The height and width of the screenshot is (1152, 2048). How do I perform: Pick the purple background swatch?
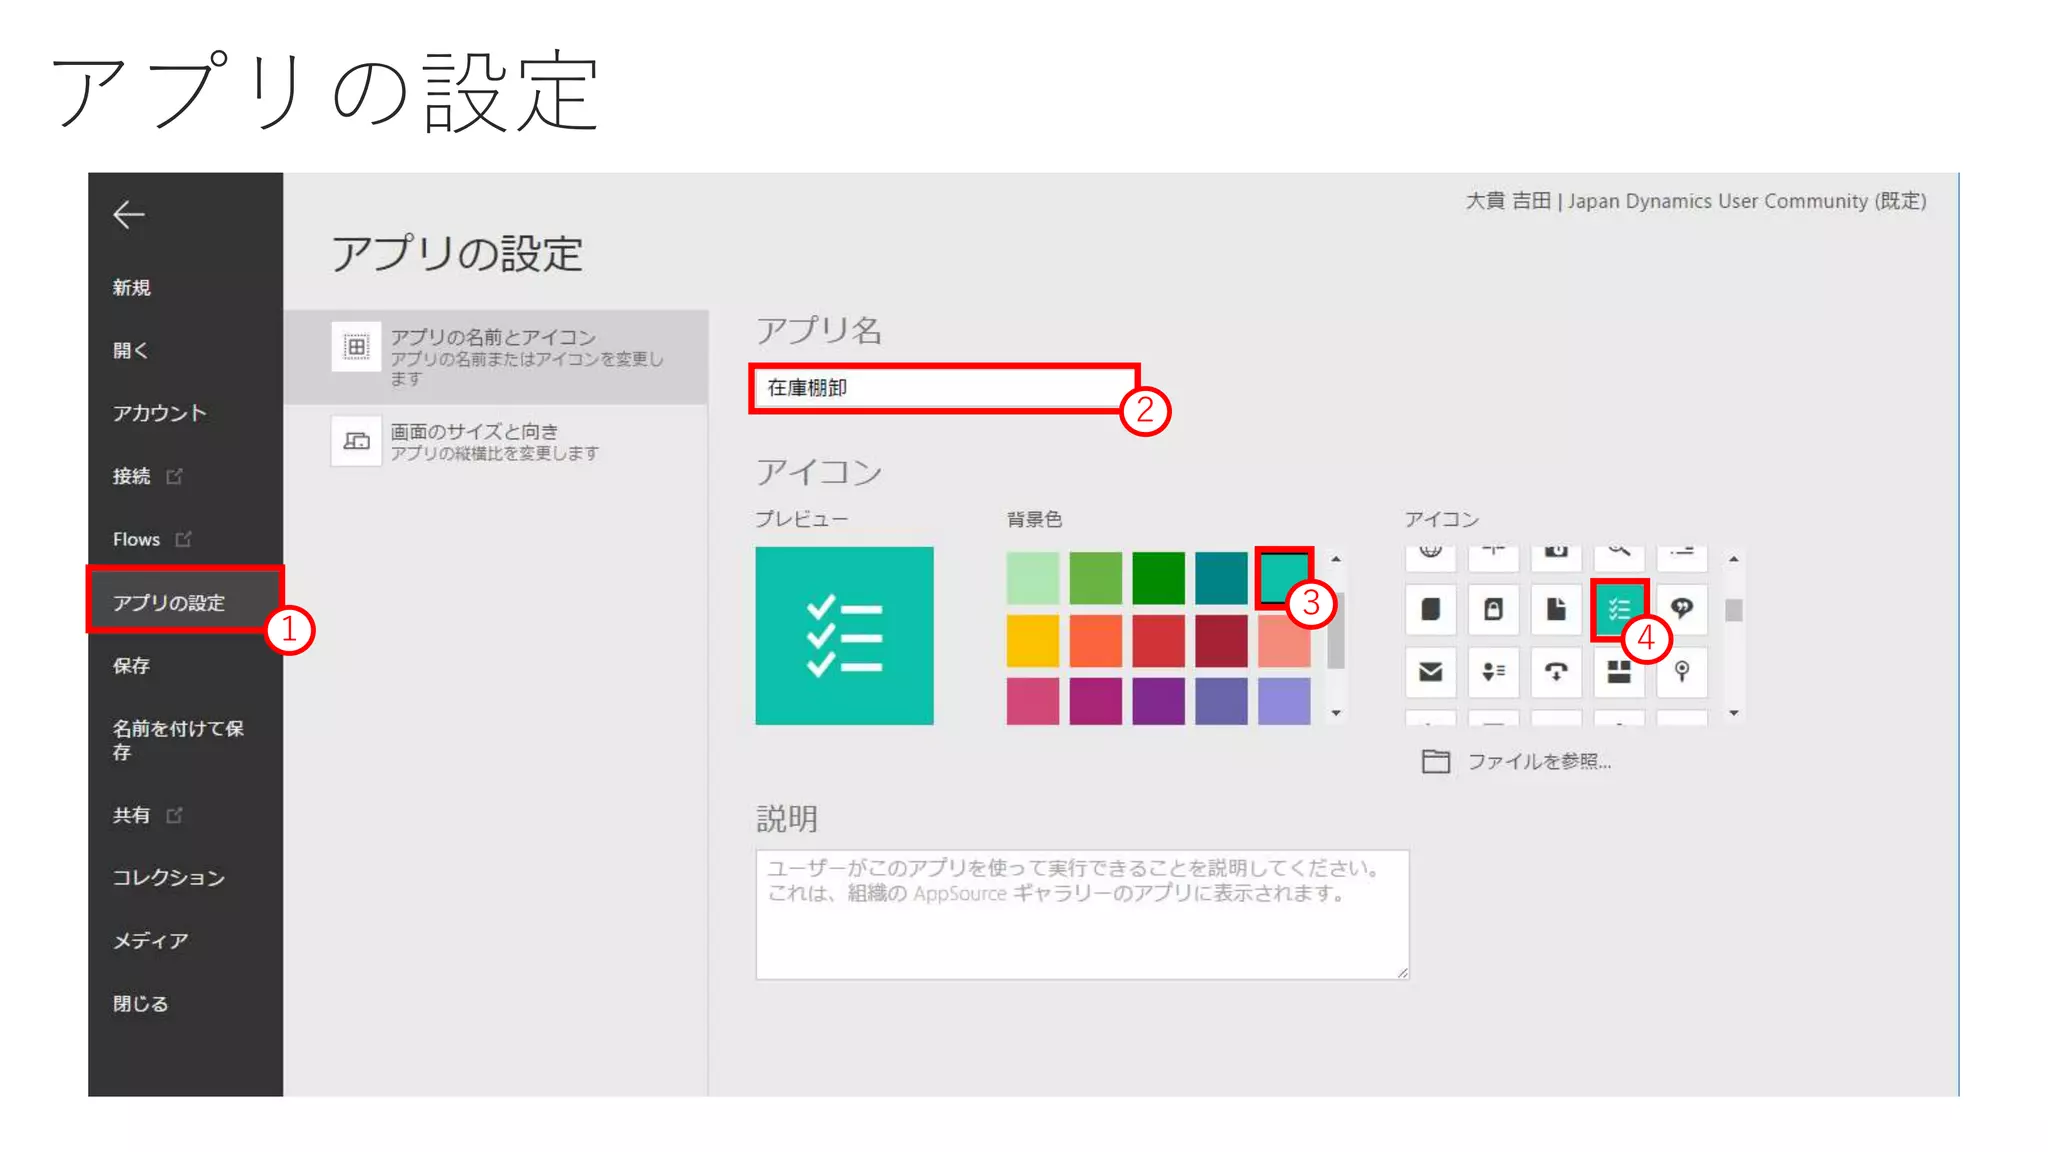click(x=1158, y=701)
